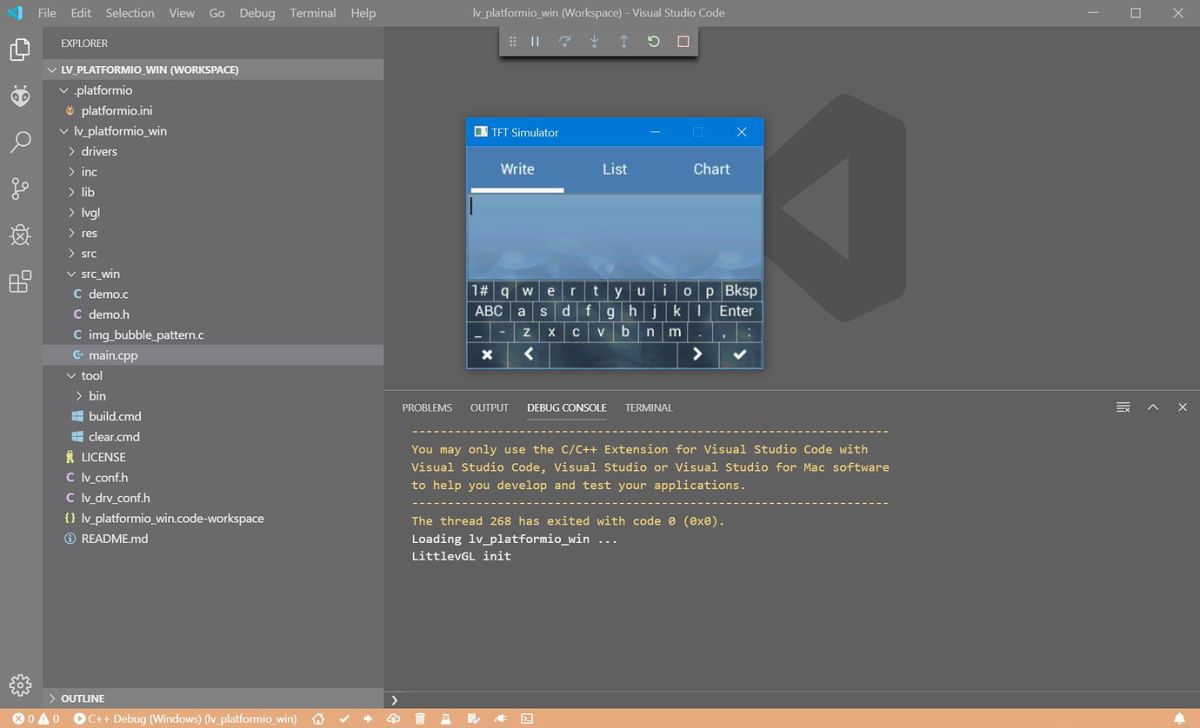Click the PlatformIO Upload arrow in status bar
The image size is (1200, 728).
pos(367,718)
